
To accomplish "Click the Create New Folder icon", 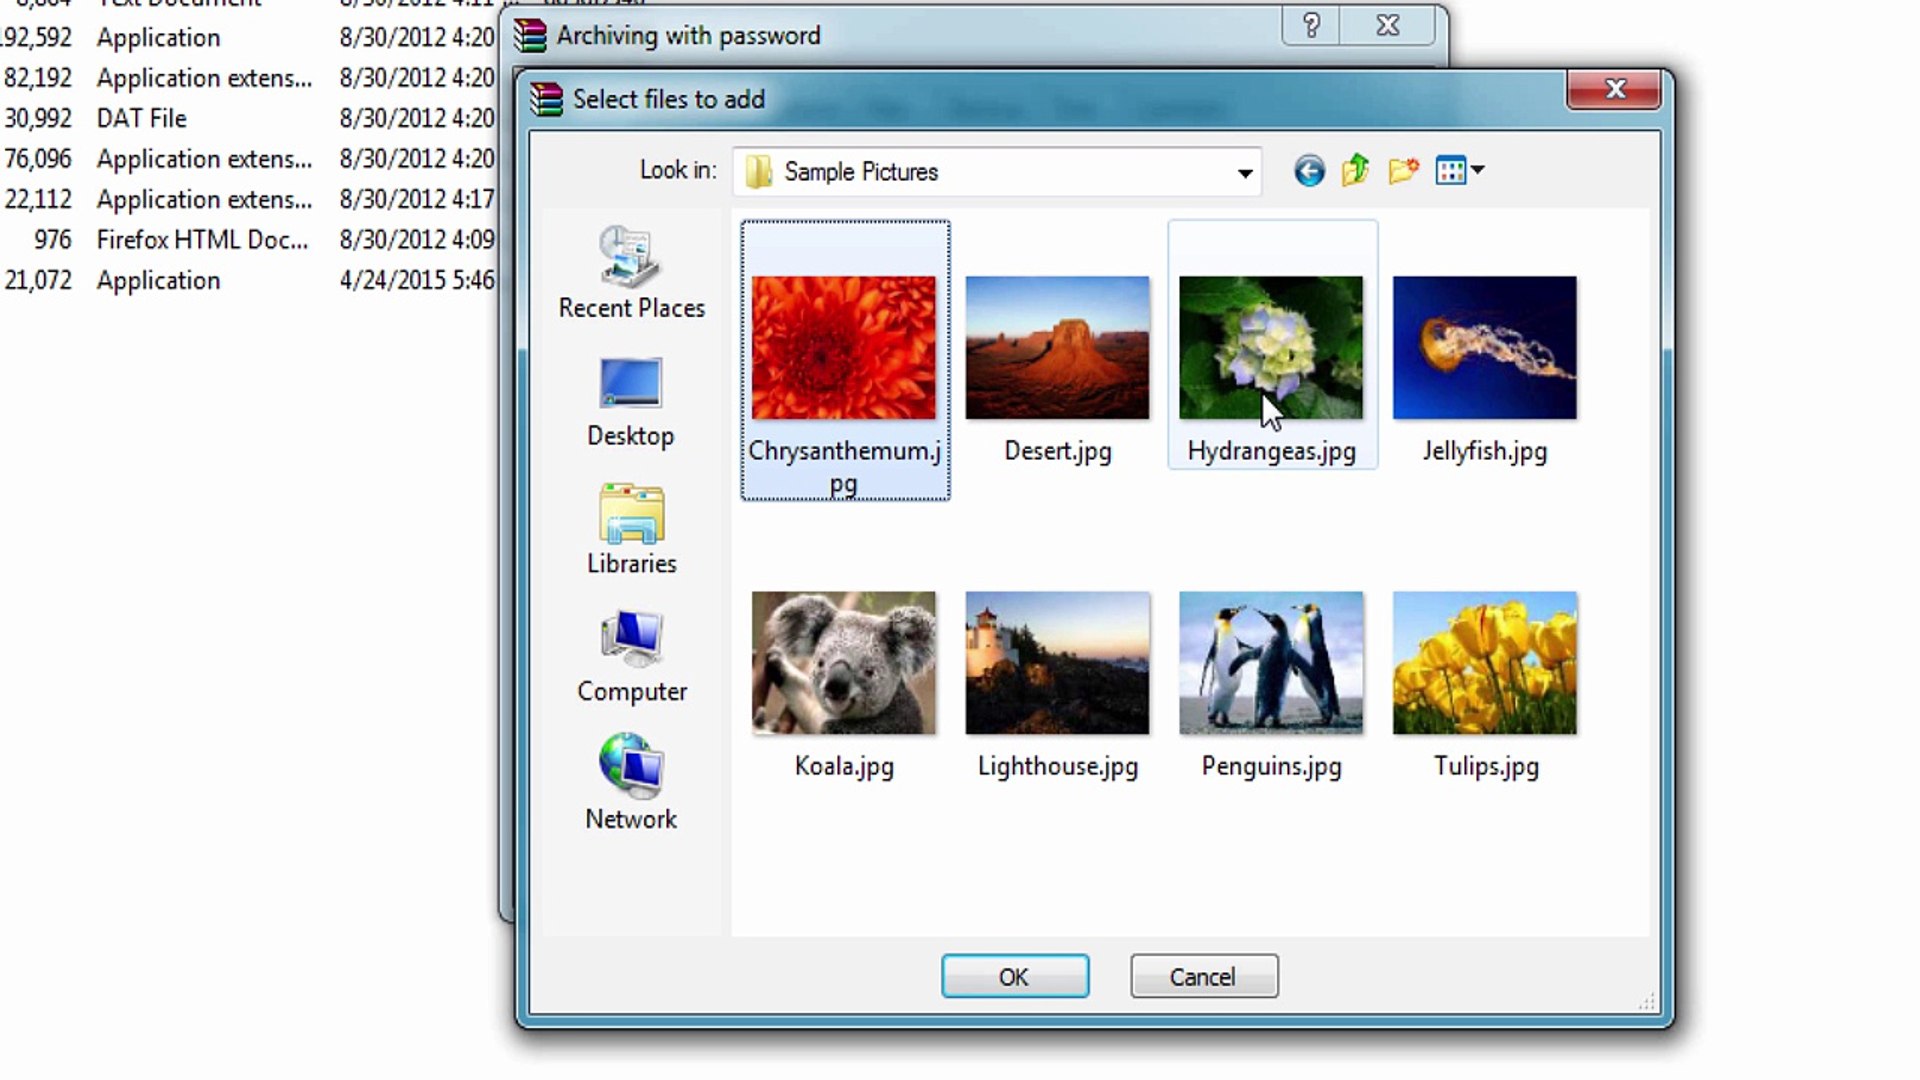I will pyautogui.click(x=1402, y=170).
